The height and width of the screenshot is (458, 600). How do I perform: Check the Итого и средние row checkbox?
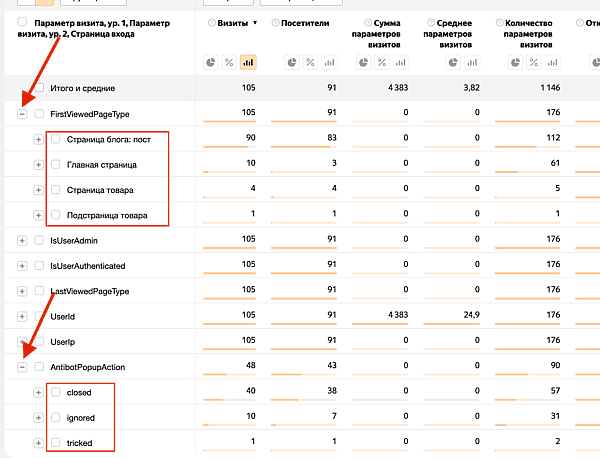click(x=39, y=88)
